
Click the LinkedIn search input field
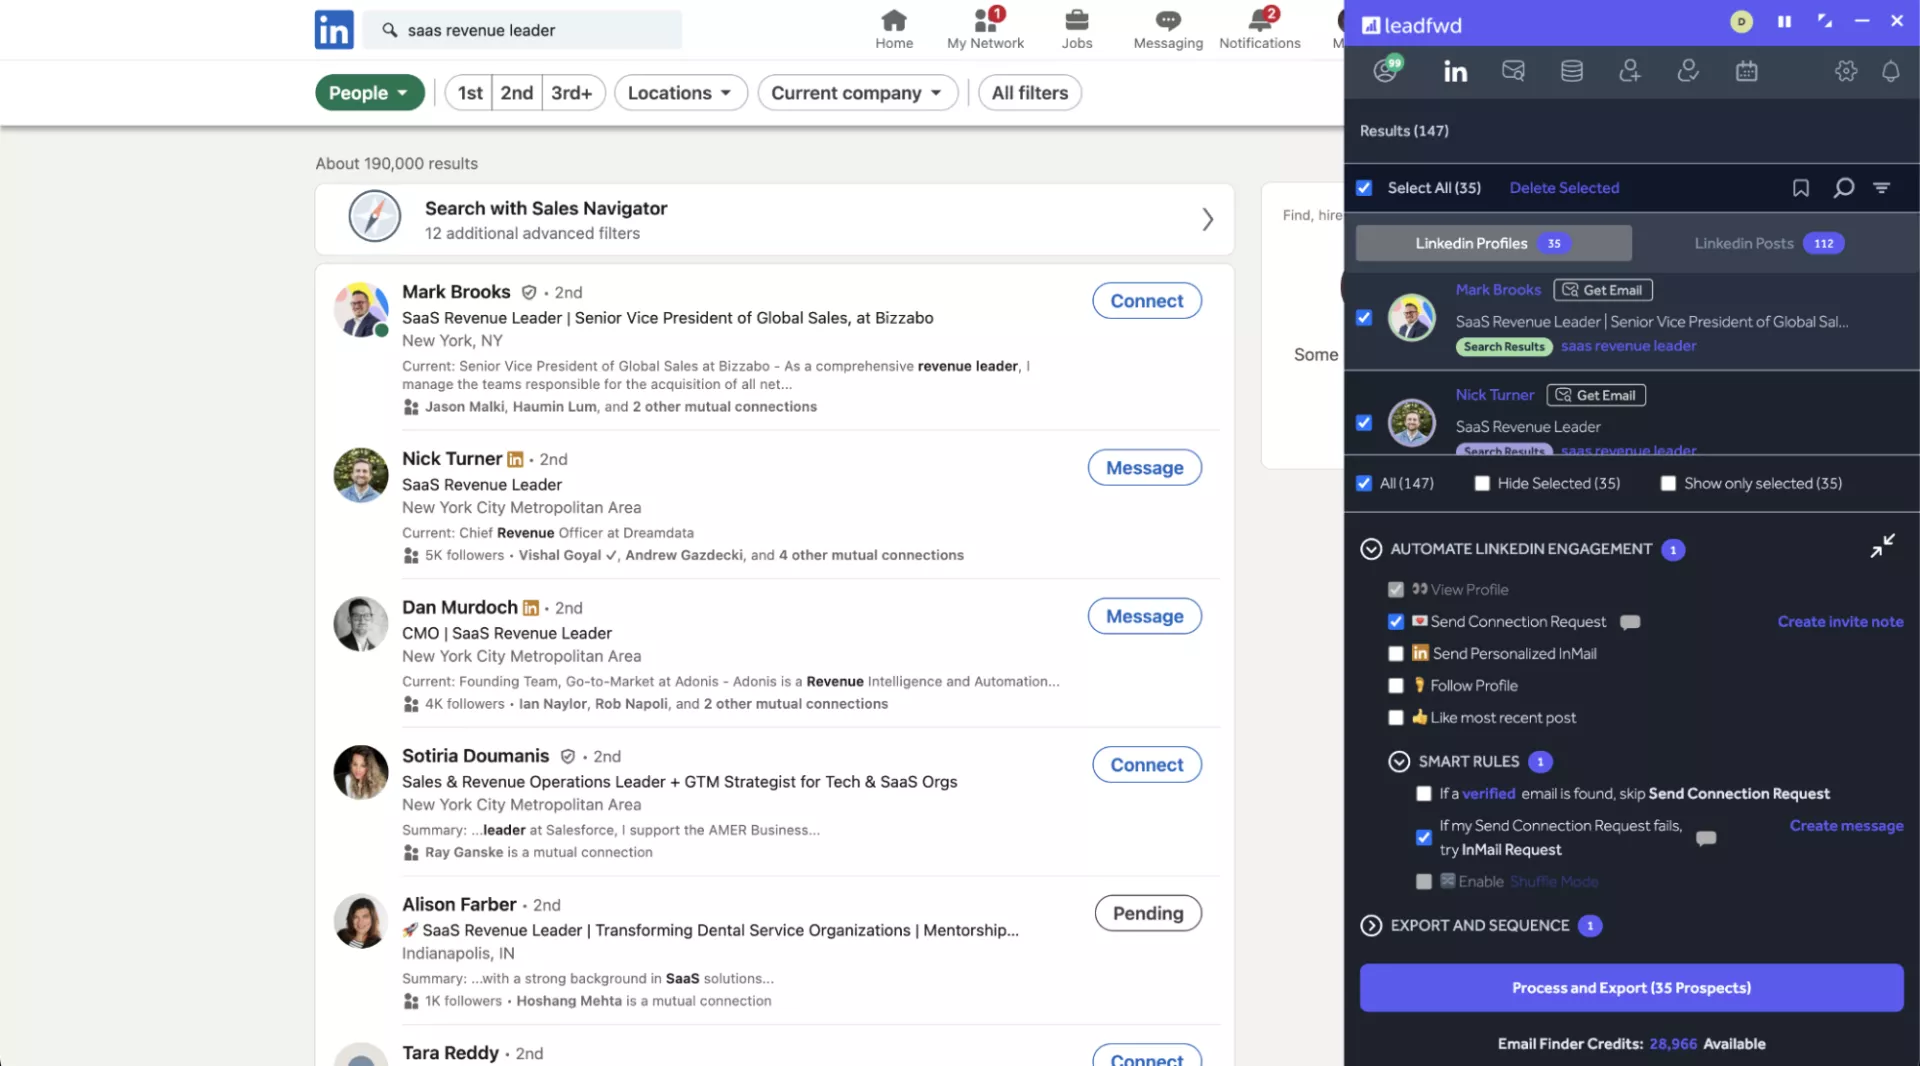pos(535,30)
